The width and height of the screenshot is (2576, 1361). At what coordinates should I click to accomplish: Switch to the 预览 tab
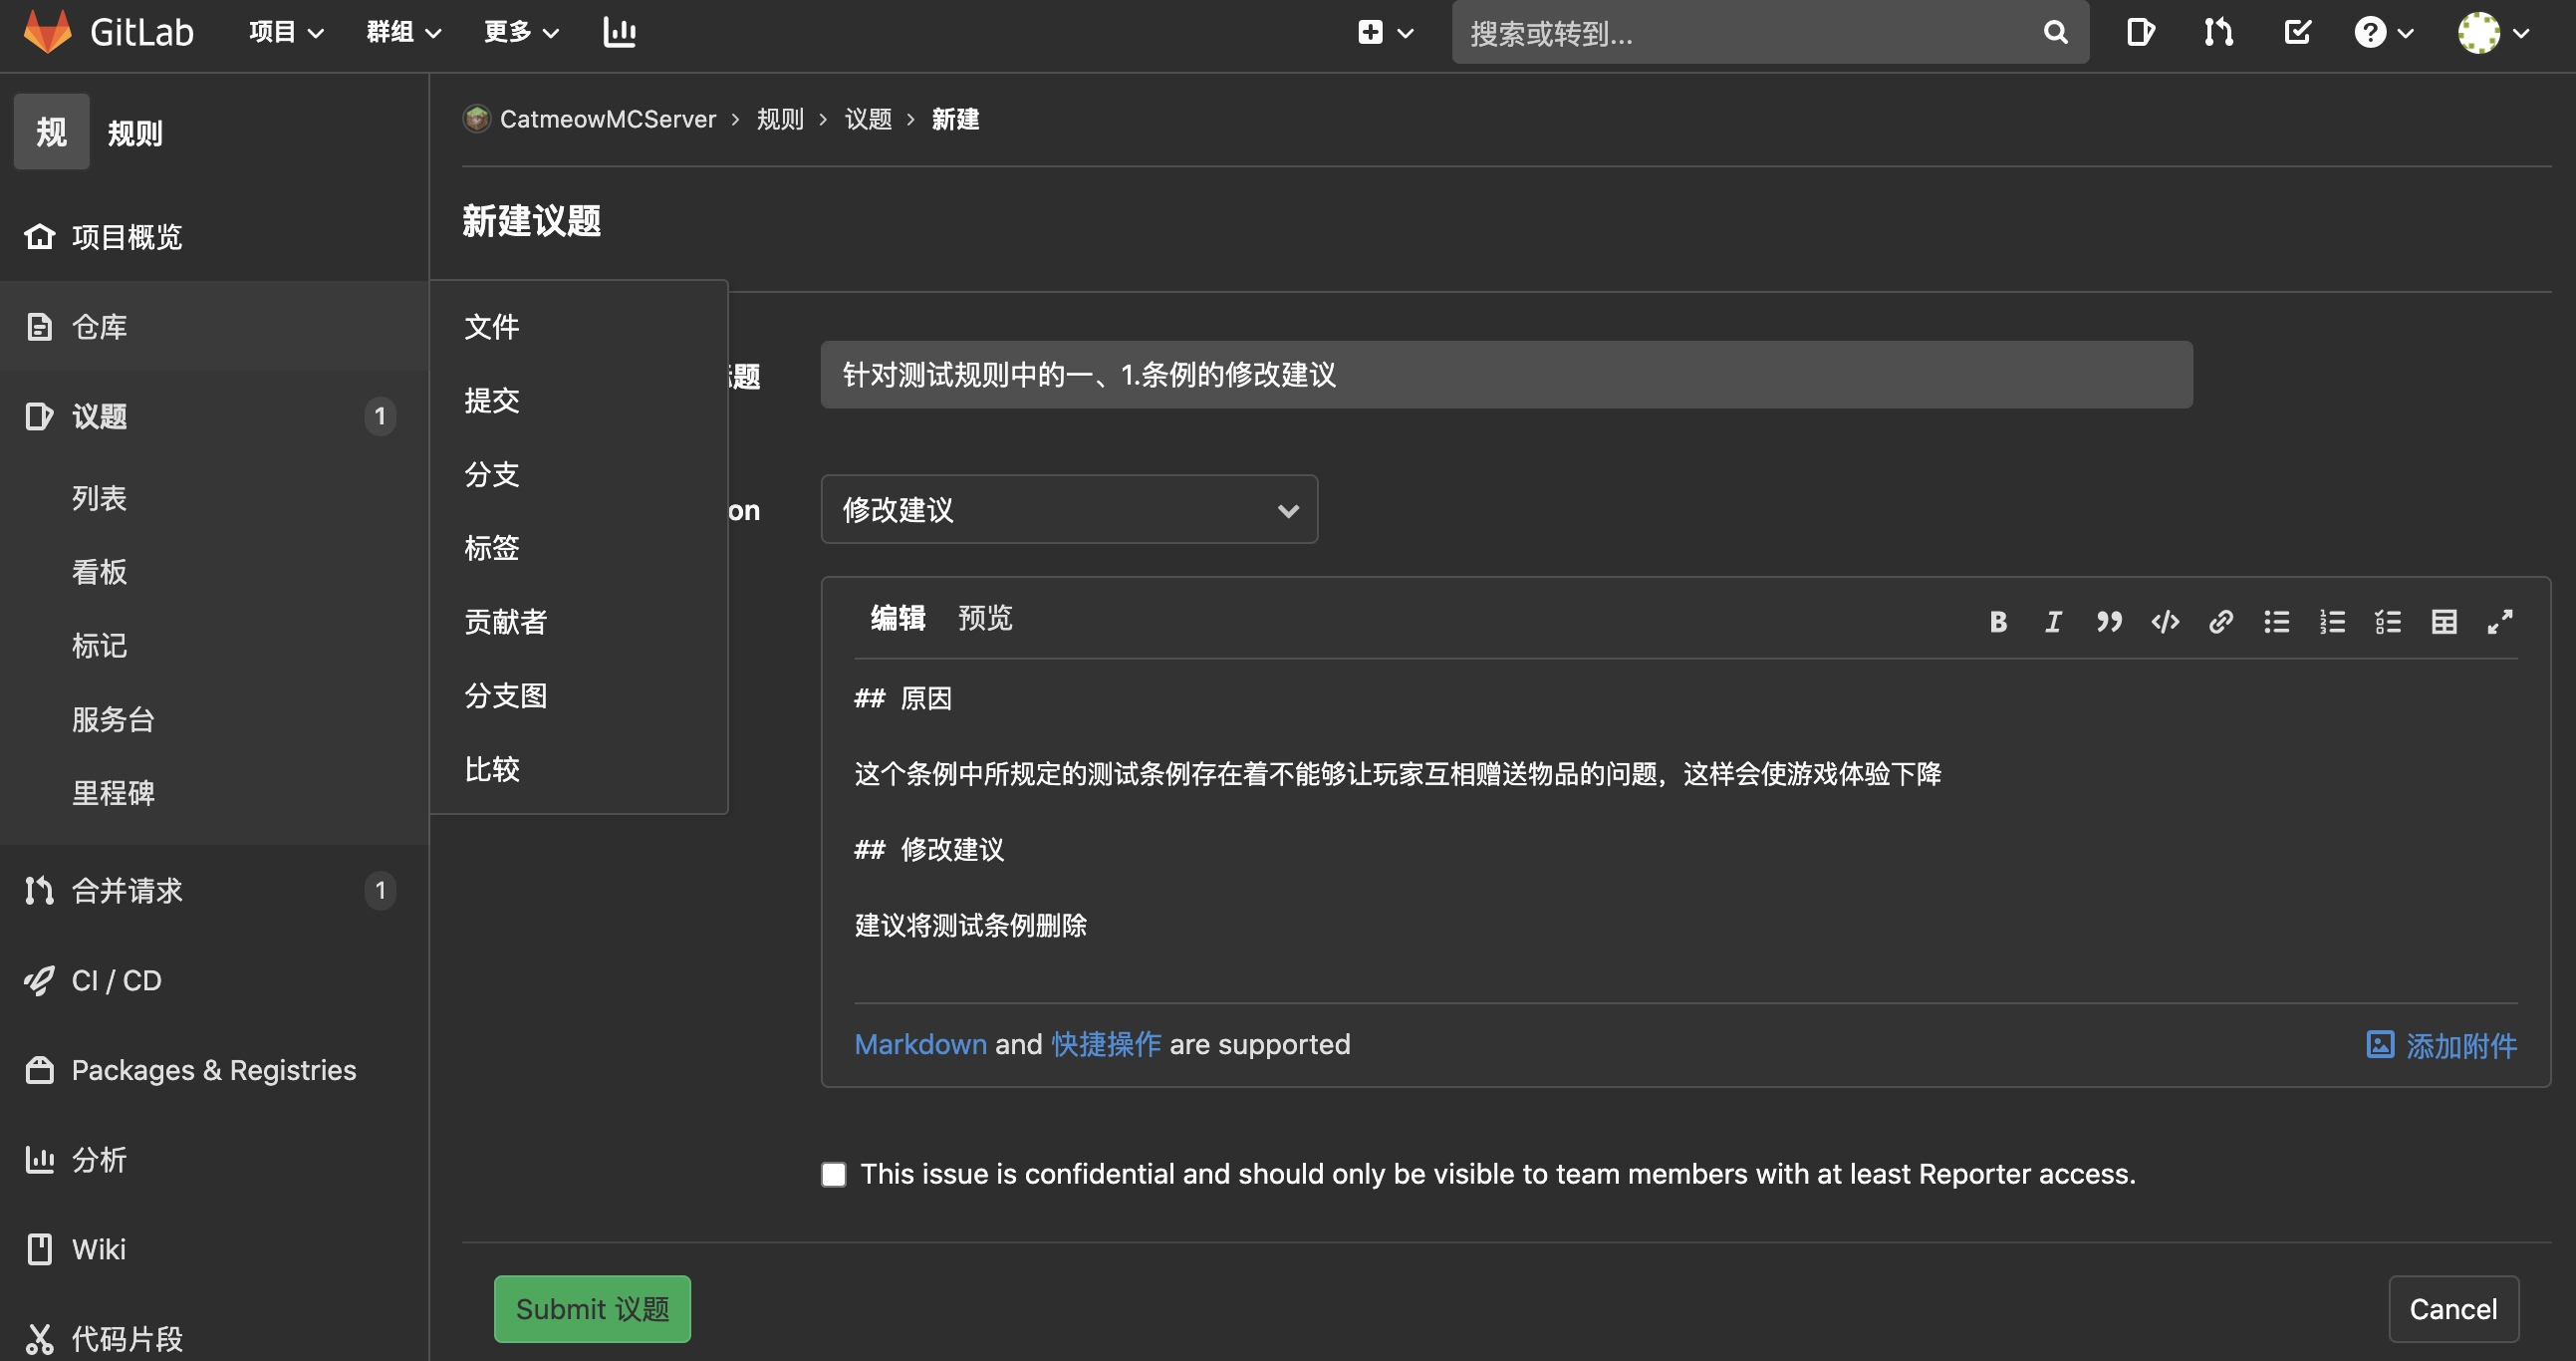tap(985, 618)
